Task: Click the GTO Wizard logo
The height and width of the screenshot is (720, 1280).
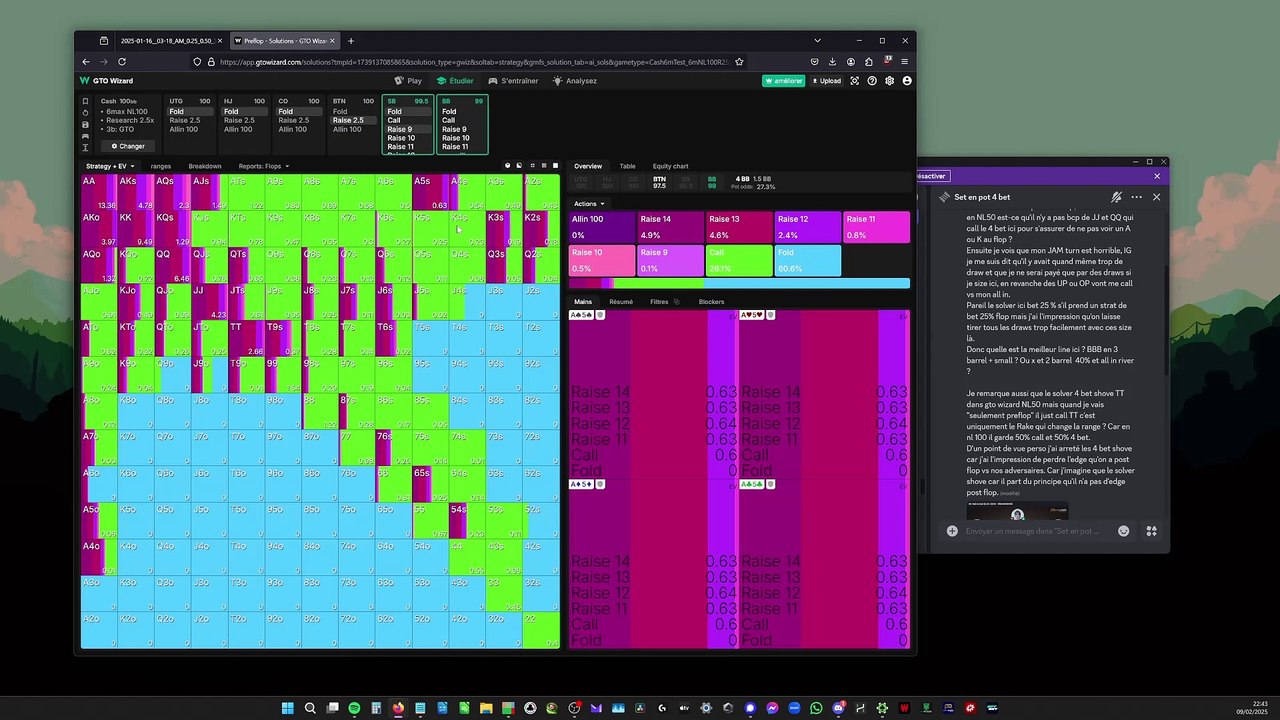Action: [x=106, y=81]
